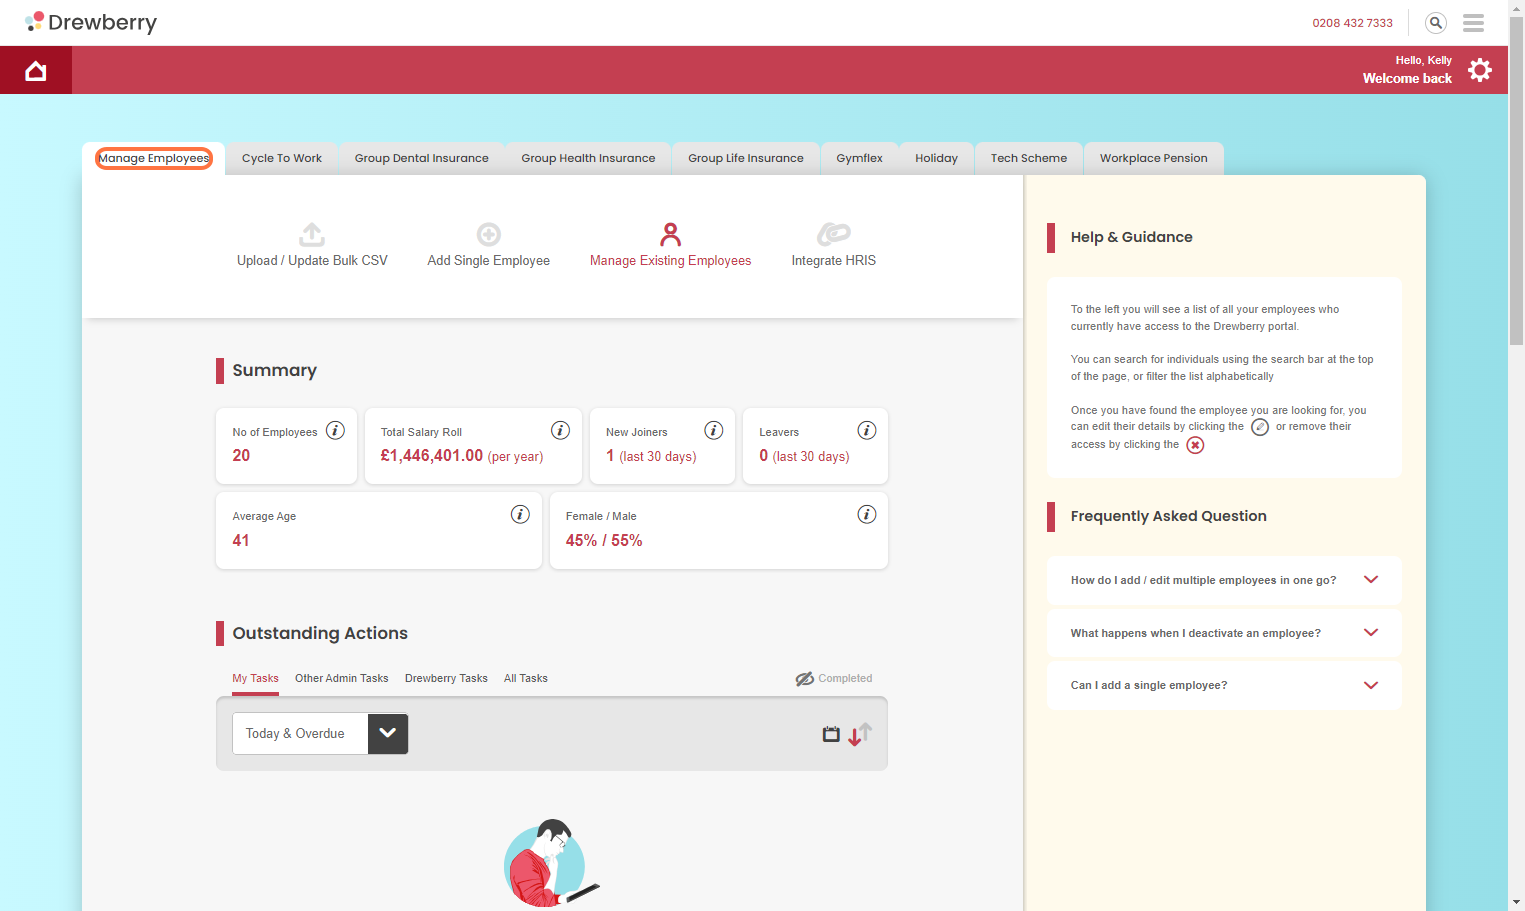Select My Tasks tab
Image resolution: width=1525 pixels, height=911 pixels.
click(x=256, y=678)
